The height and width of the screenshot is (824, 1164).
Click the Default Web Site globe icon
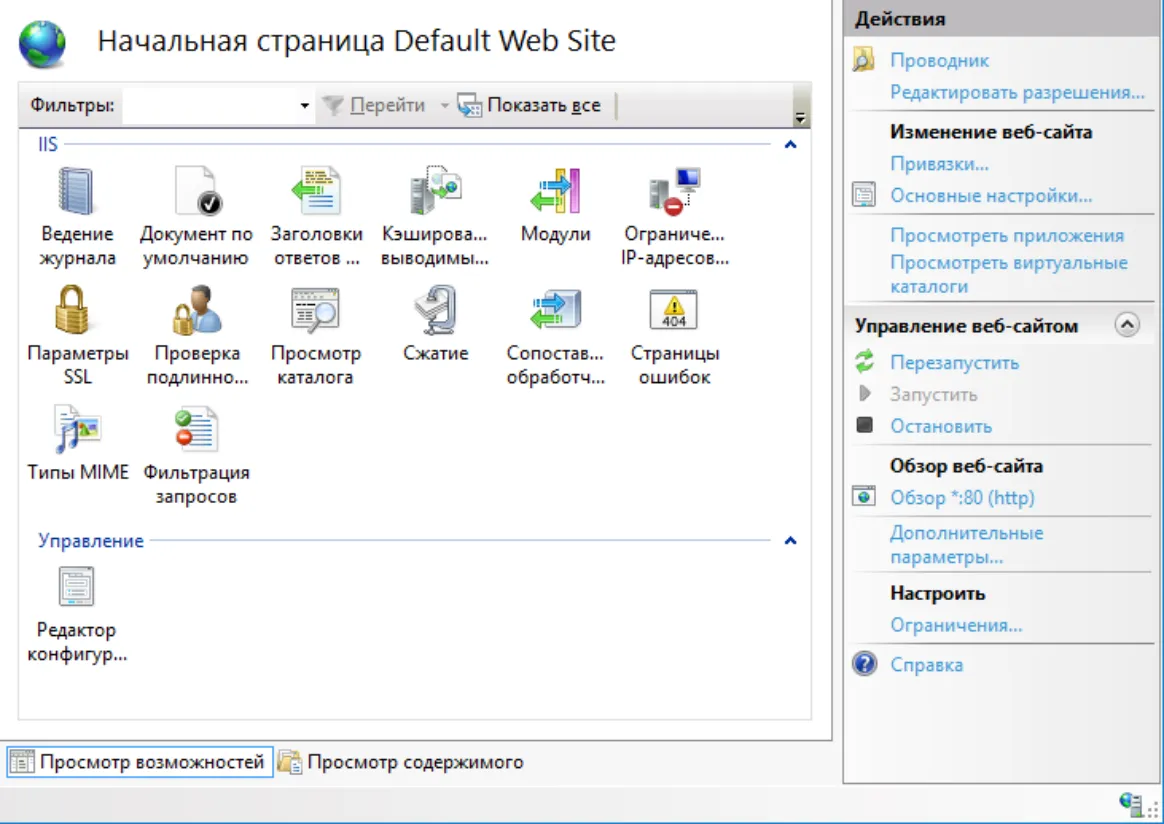[42, 44]
